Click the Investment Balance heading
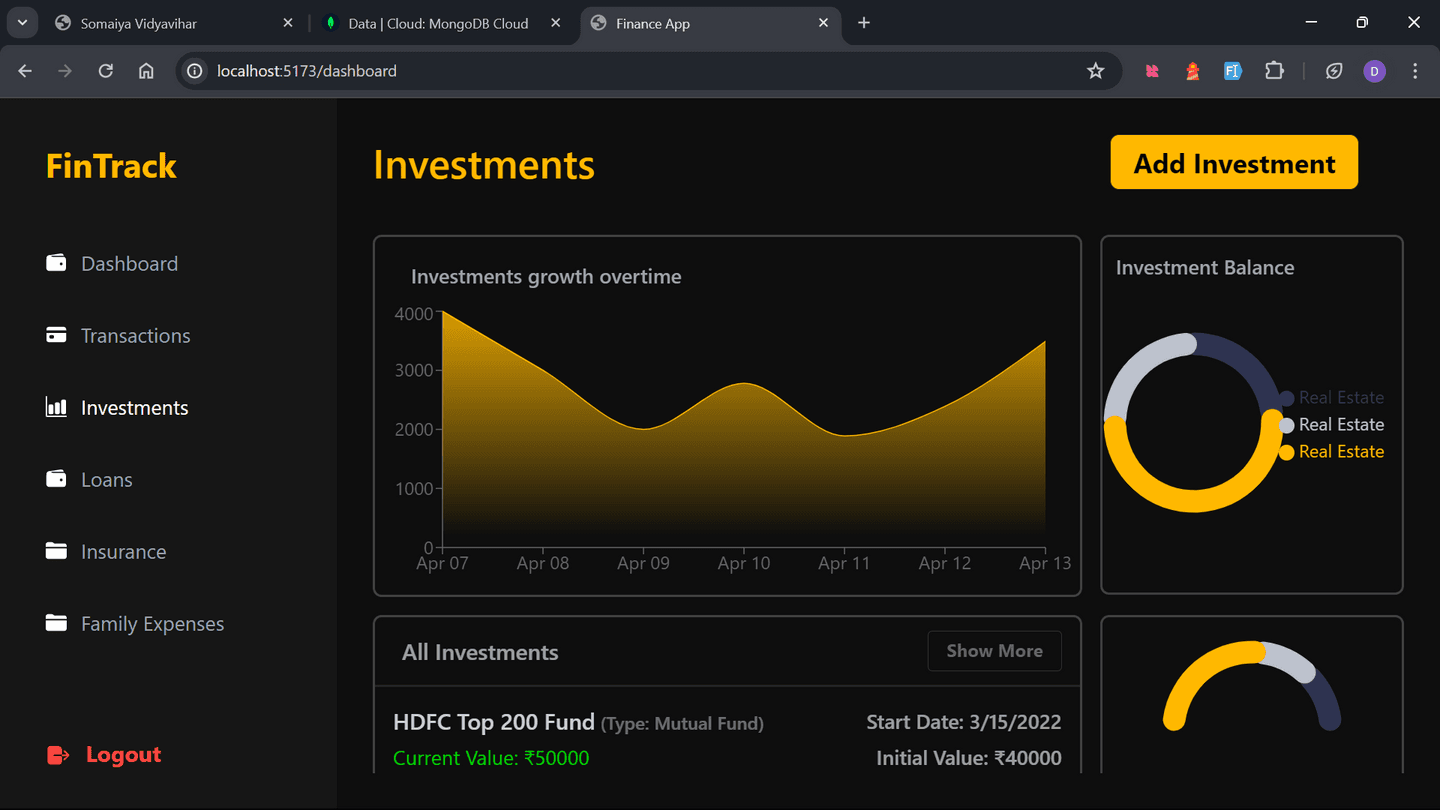 point(1205,268)
